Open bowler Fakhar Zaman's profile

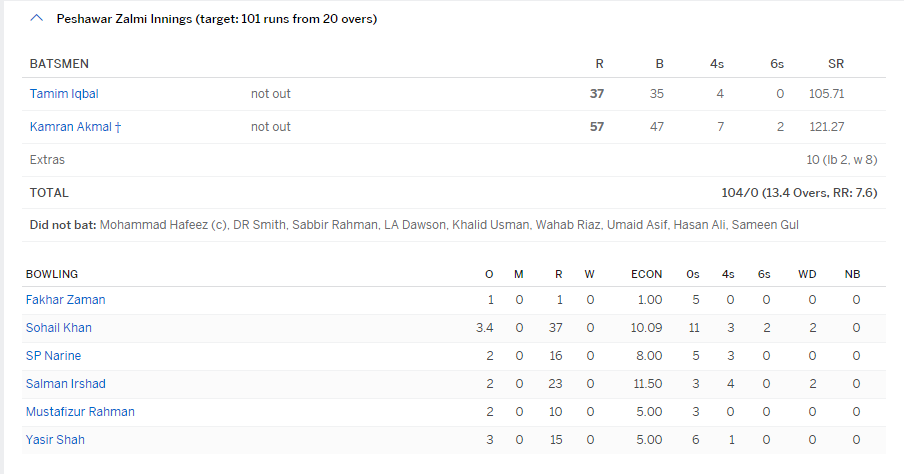[x=65, y=300]
